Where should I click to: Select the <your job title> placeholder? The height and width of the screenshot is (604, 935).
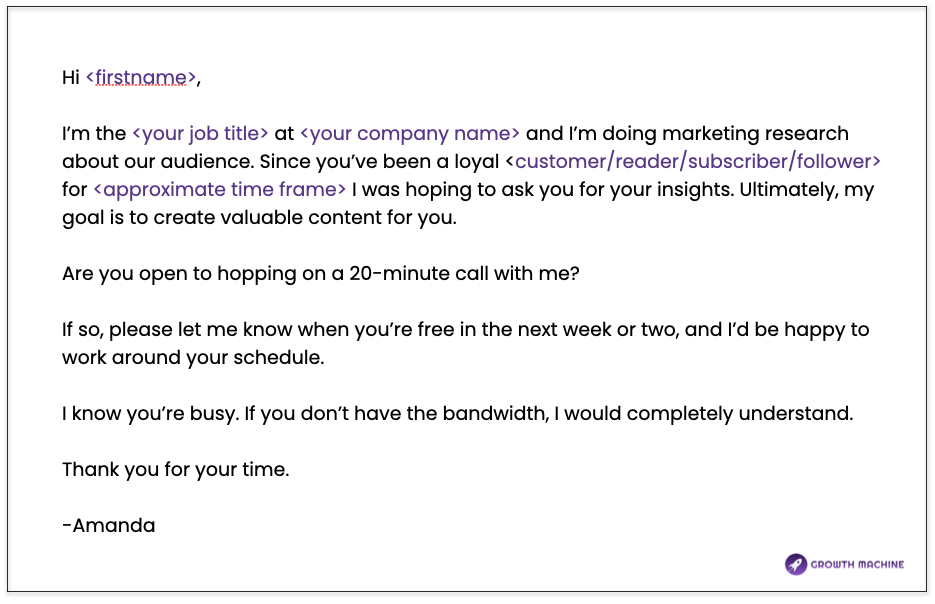pos(200,134)
